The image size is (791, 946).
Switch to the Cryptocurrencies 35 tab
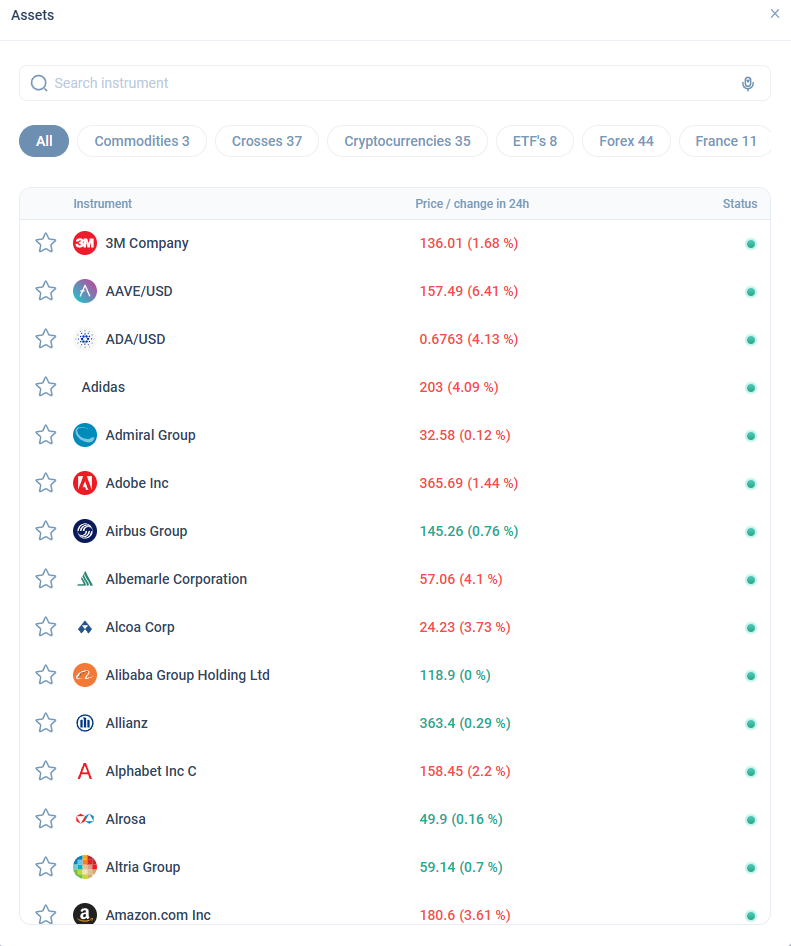click(x=407, y=141)
